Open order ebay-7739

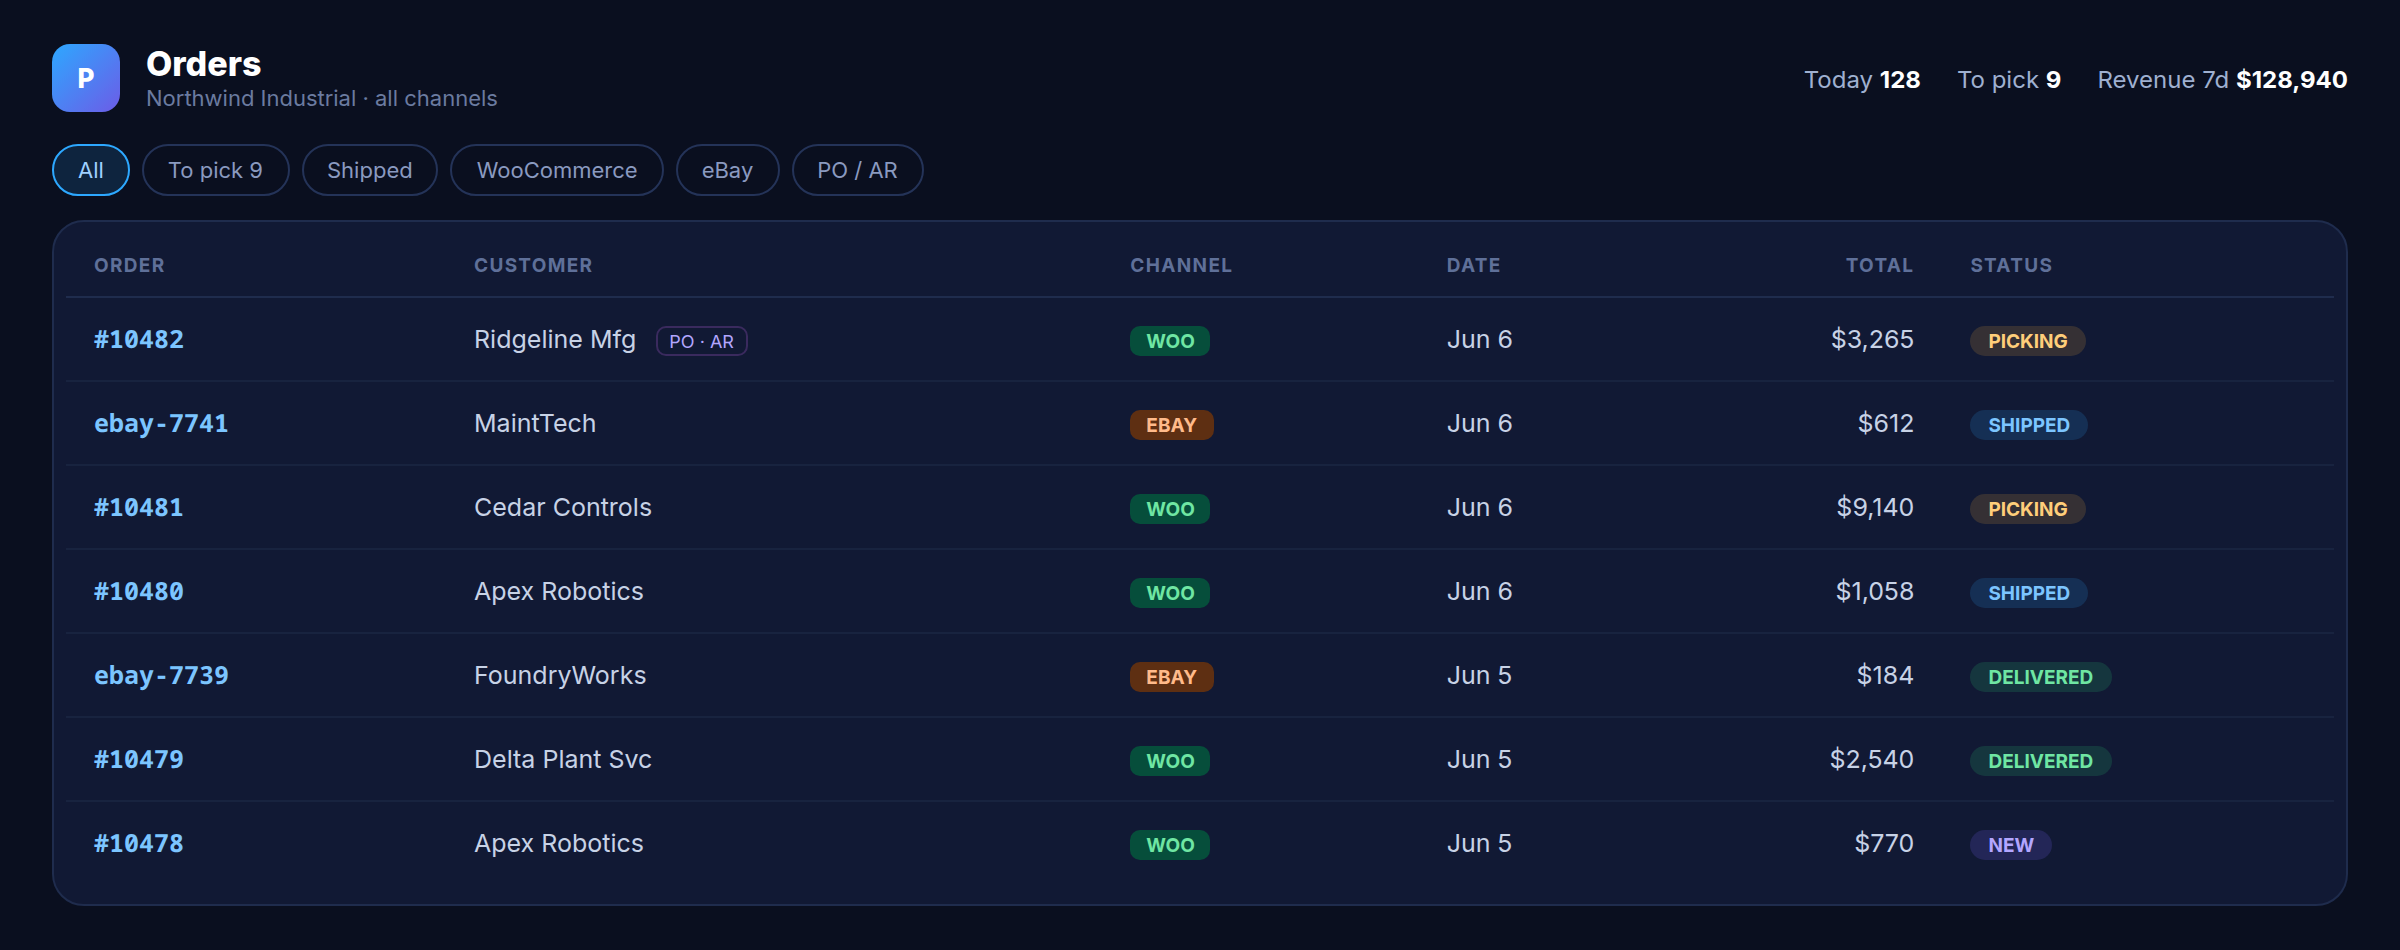point(161,676)
